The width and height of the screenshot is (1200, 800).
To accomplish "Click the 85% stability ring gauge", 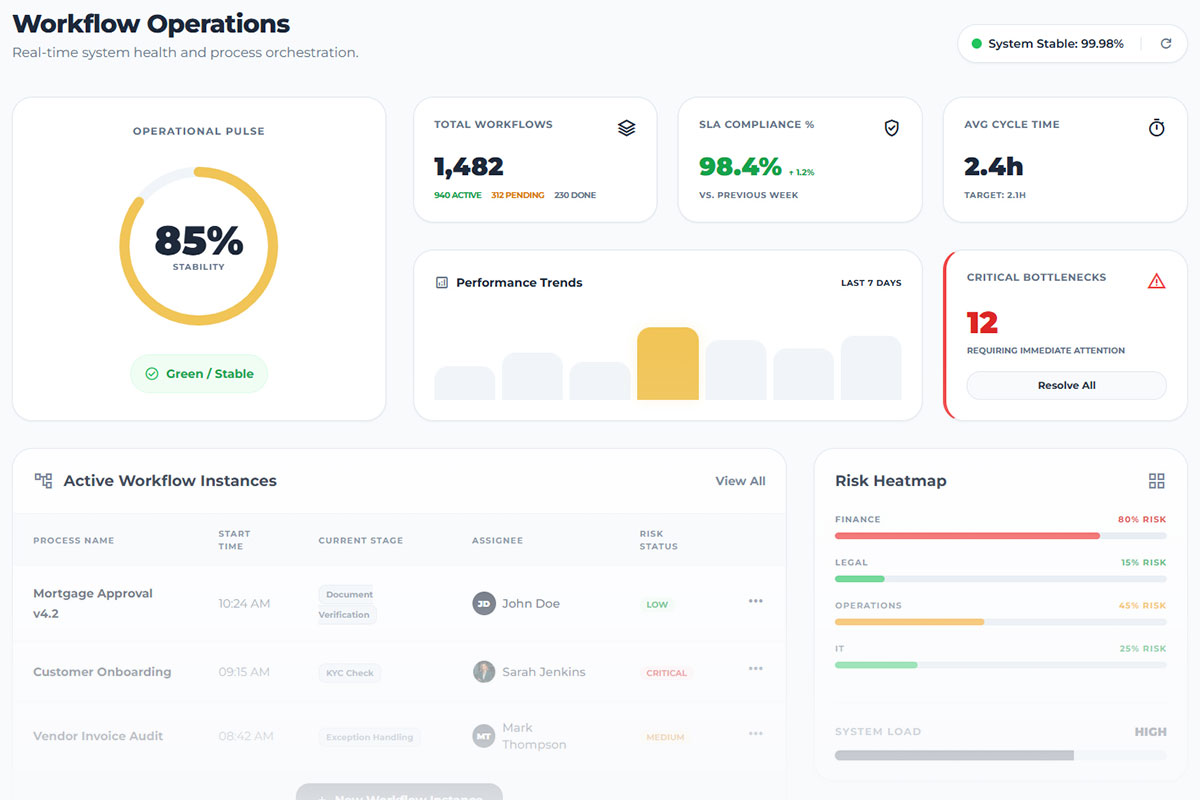I will point(199,246).
